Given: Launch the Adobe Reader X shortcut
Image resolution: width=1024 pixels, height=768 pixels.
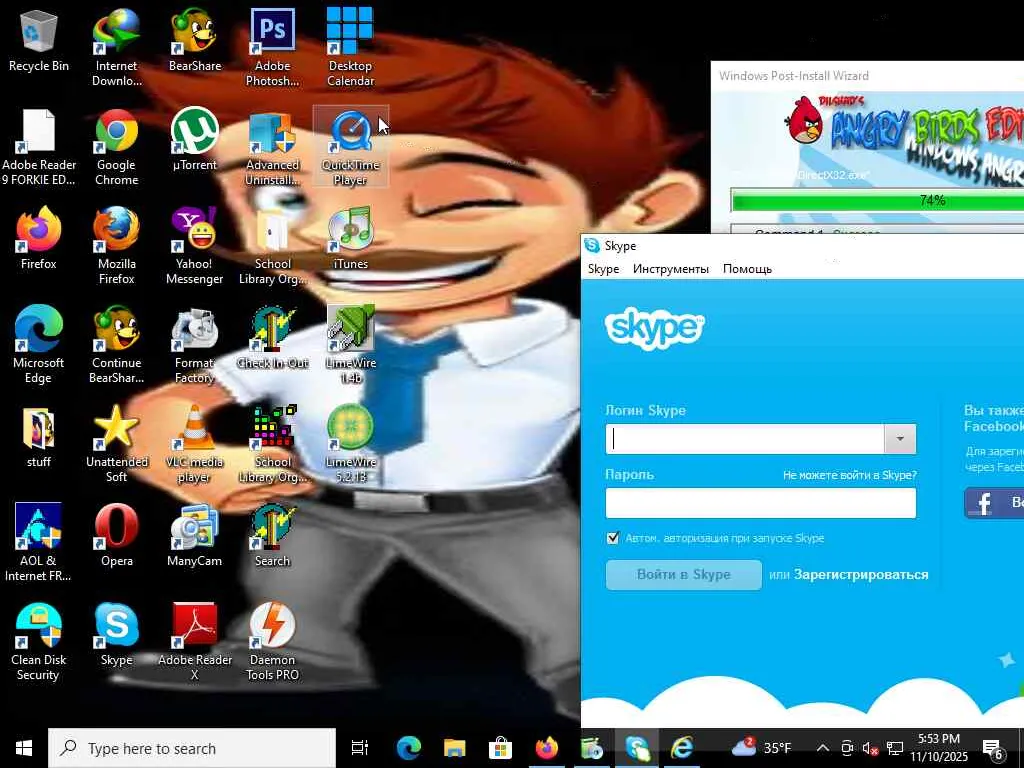Looking at the screenshot, I should 195,641.
